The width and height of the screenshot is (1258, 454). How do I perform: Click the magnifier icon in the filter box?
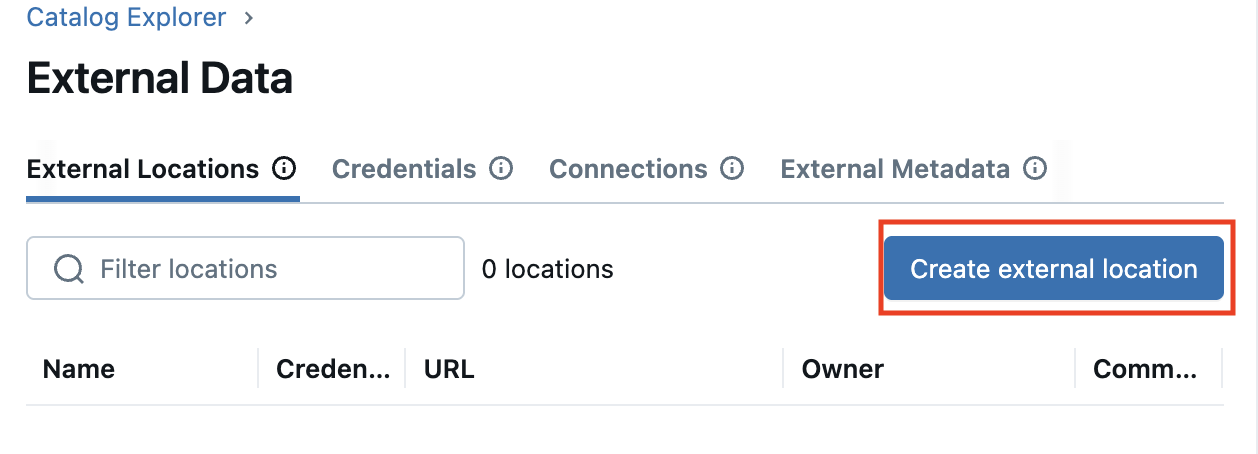[x=68, y=269]
